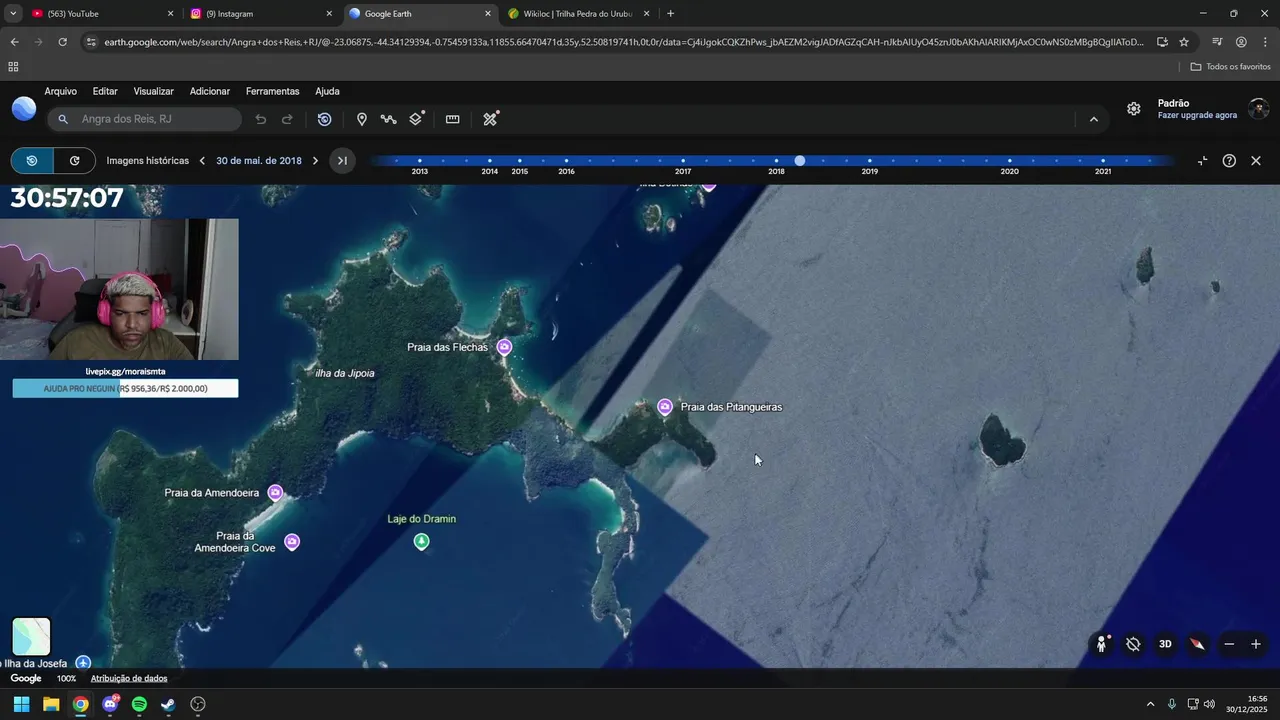
Task: Open the Google Earth home logo
Action: tap(24, 109)
